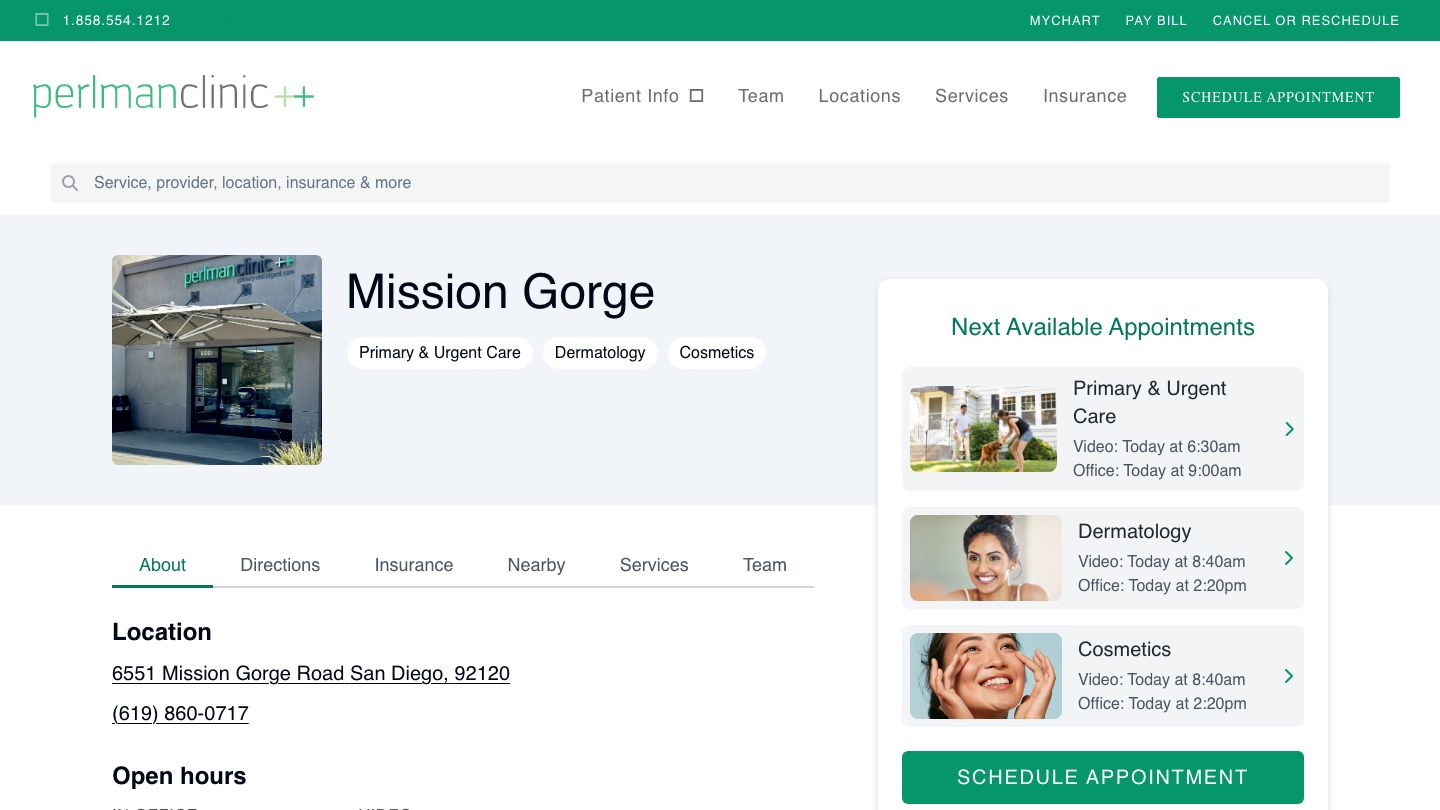This screenshot has height=810, width=1440.
Task: Switch to the Directions tab
Action: [x=280, y=565]
